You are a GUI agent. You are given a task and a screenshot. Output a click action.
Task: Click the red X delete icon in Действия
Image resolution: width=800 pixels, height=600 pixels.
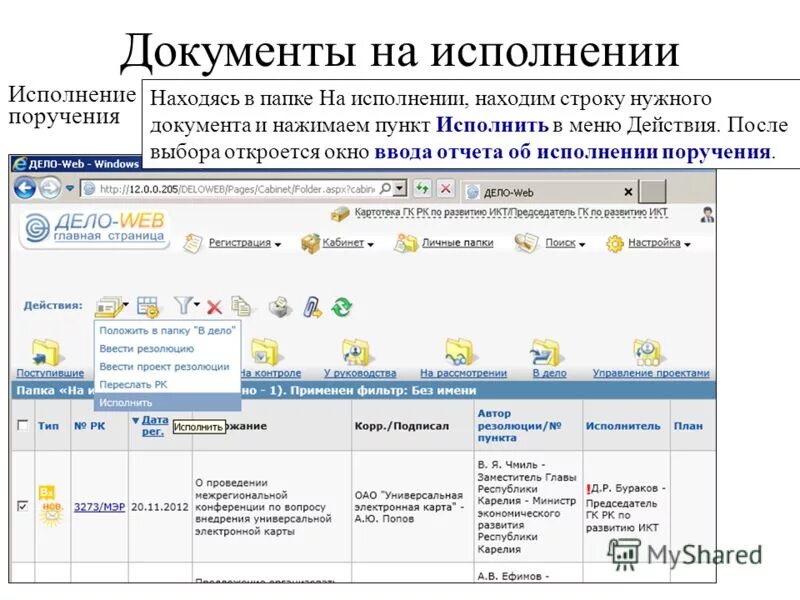point(214,307)
